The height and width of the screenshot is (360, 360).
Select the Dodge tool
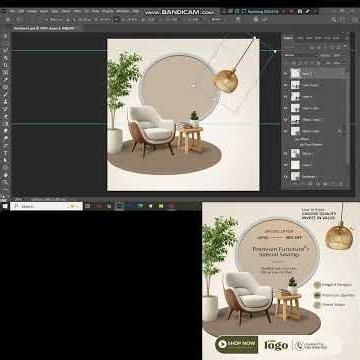click(6, 138)
